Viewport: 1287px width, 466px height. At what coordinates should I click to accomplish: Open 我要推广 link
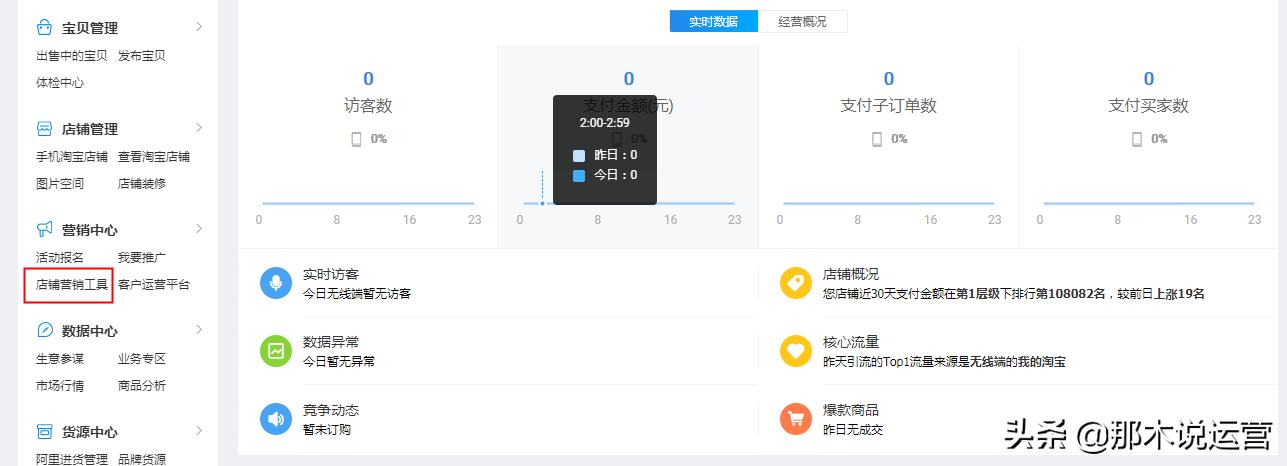[142, 258]
